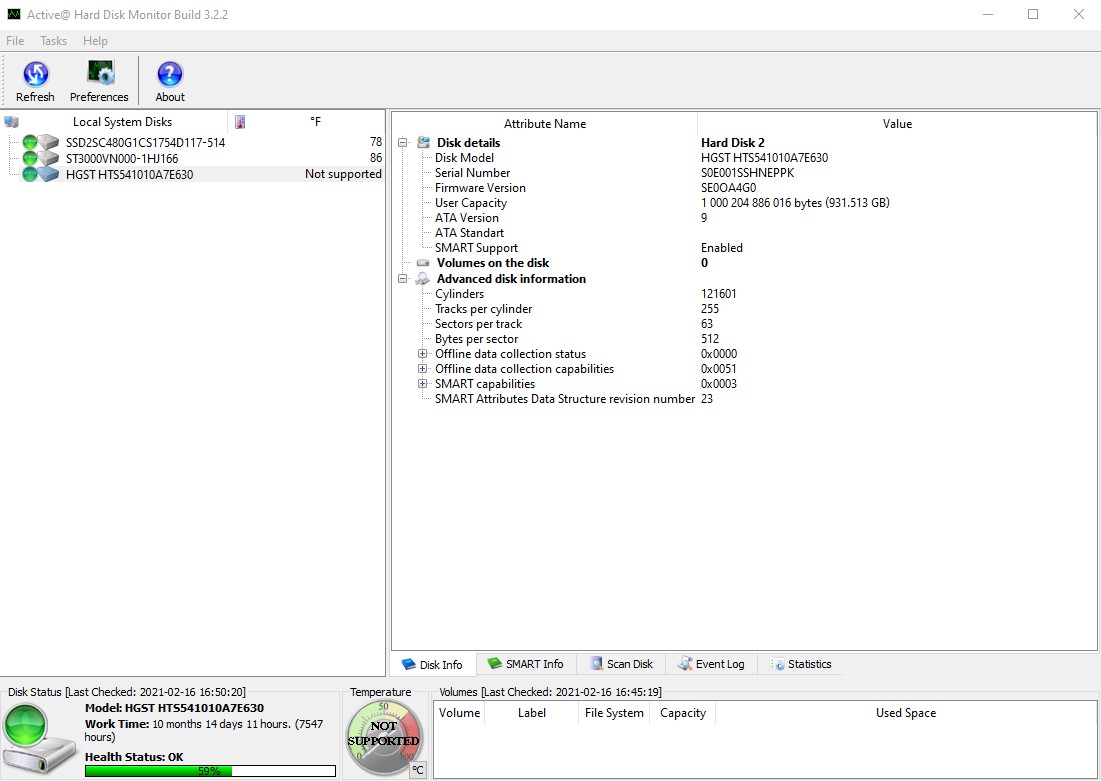Click the thermometer icon in the temperature column header
This screenshot has height=781, width=1101.
coord(238,121)
